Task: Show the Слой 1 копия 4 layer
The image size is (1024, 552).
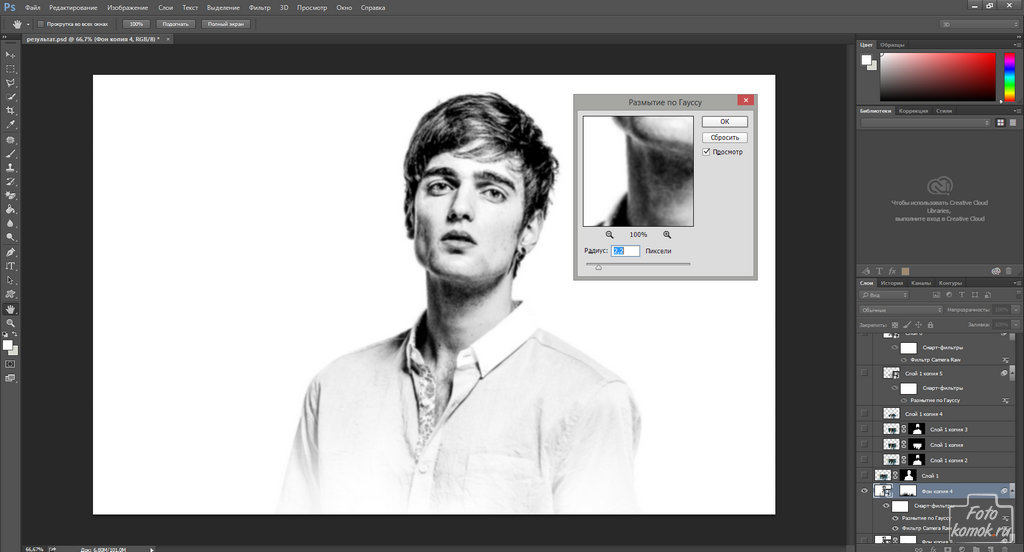Action: click(x=864, y=413)
